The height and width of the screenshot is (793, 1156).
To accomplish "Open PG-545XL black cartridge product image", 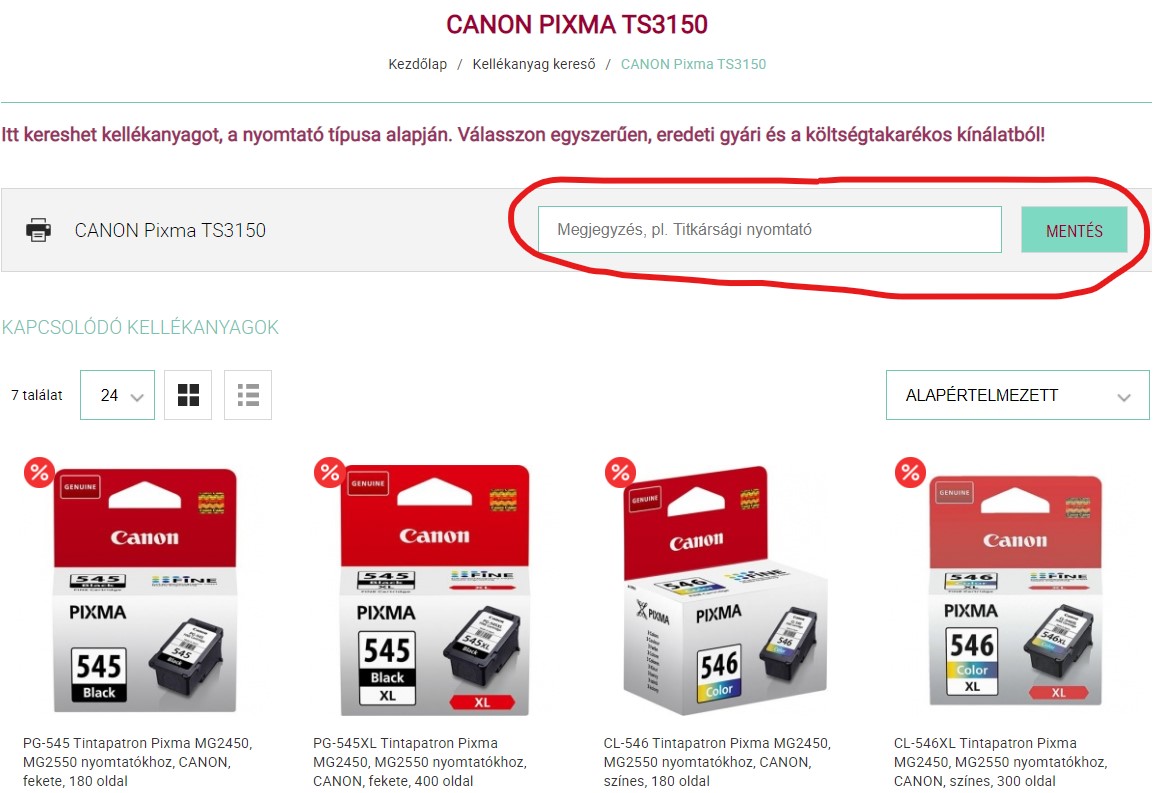I will 435,590.
